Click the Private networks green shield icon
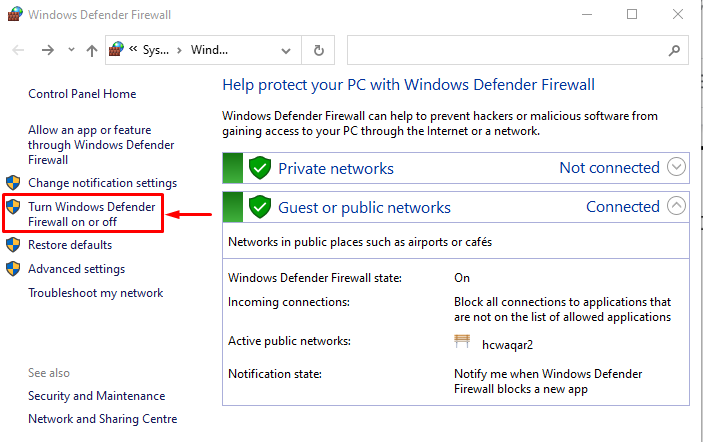Screen dimensions: 703x442 (x=260, y=168)
